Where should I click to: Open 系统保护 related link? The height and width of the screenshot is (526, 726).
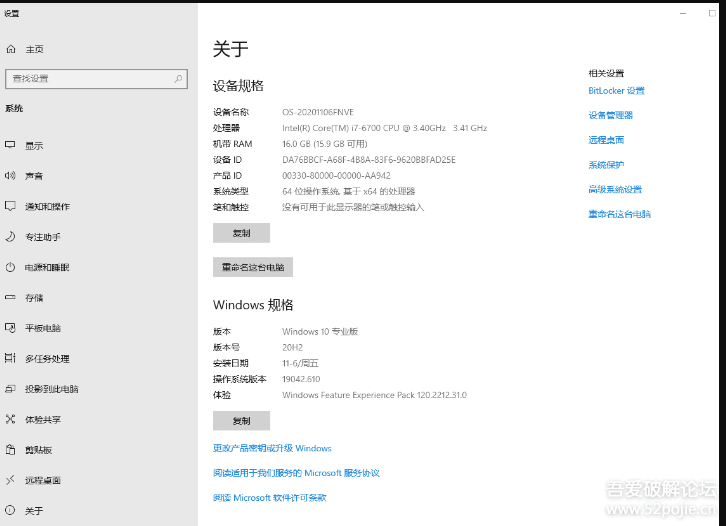[606, 165]
